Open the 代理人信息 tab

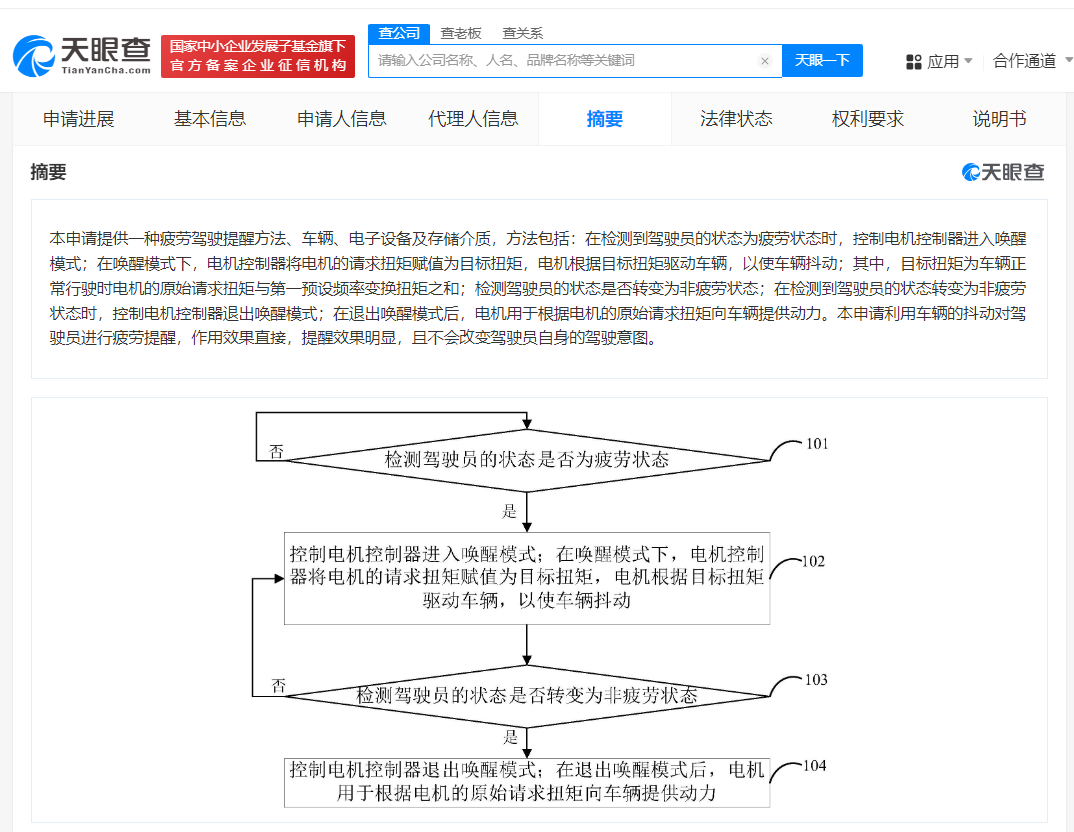click(x=473, y=118)
